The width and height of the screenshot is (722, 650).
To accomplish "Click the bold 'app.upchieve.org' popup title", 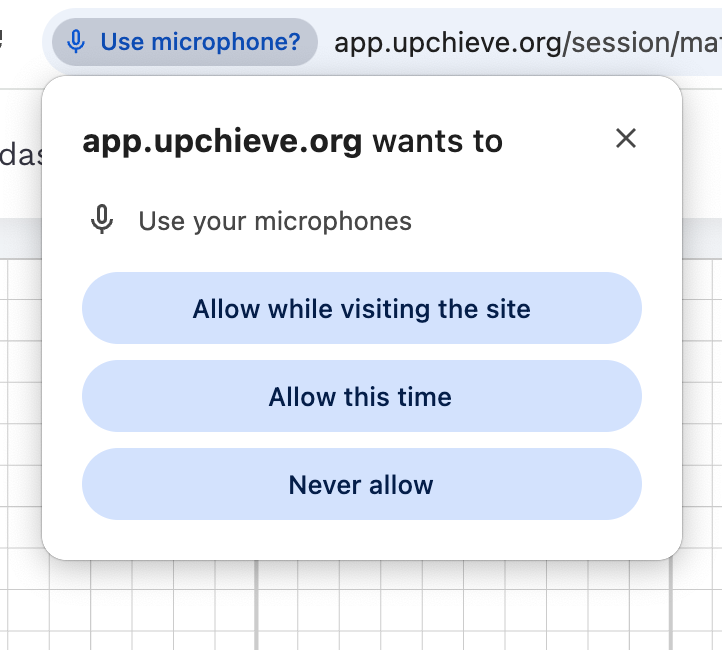I will (222, 142).
